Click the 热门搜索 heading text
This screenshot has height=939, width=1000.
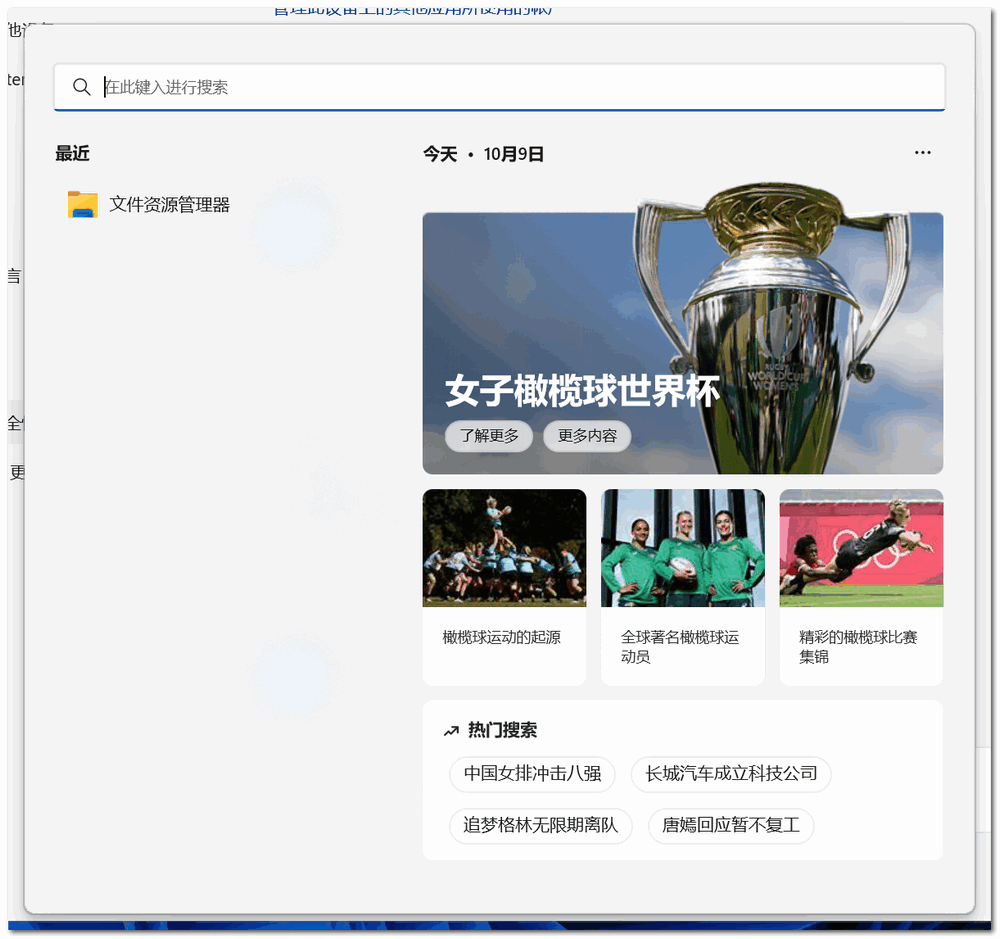503,730
